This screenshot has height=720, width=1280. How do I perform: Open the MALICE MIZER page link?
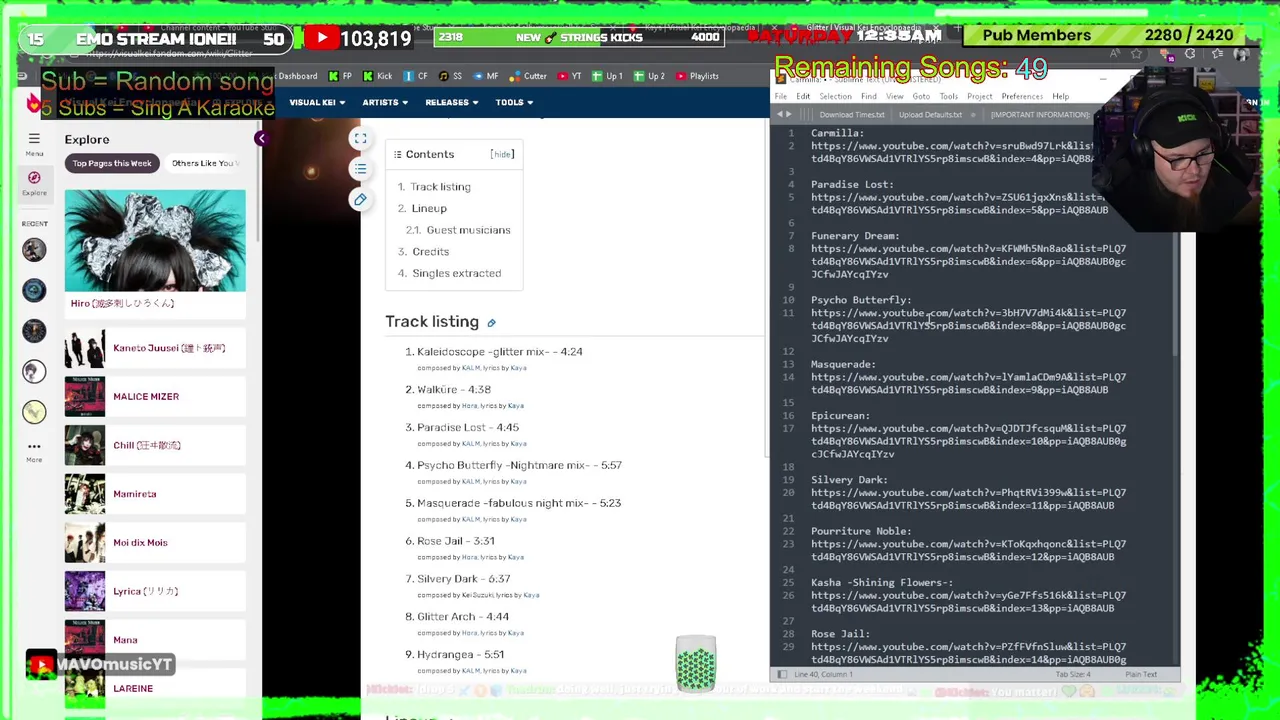(146, 397)
